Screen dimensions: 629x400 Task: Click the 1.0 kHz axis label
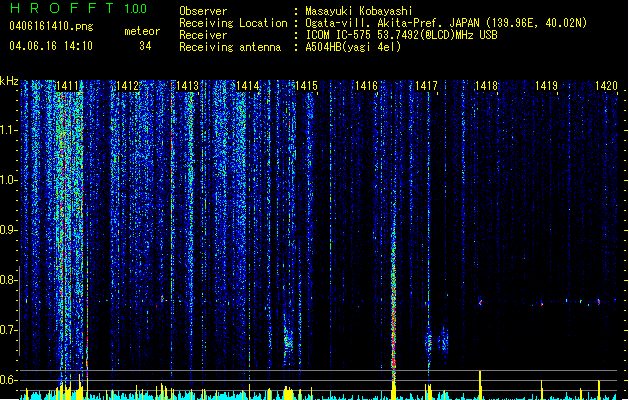(x=8, y=180)
